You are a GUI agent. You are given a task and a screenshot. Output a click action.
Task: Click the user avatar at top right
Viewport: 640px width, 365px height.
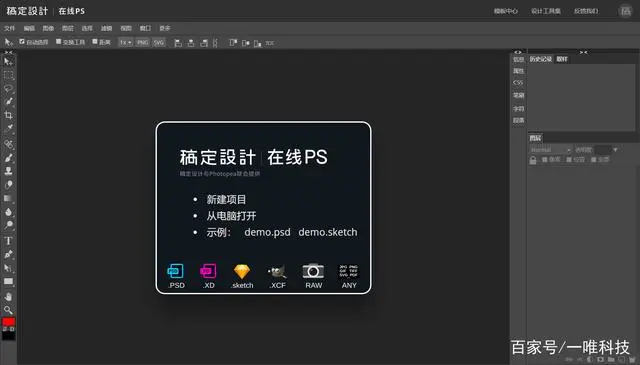tap(625, 11)
